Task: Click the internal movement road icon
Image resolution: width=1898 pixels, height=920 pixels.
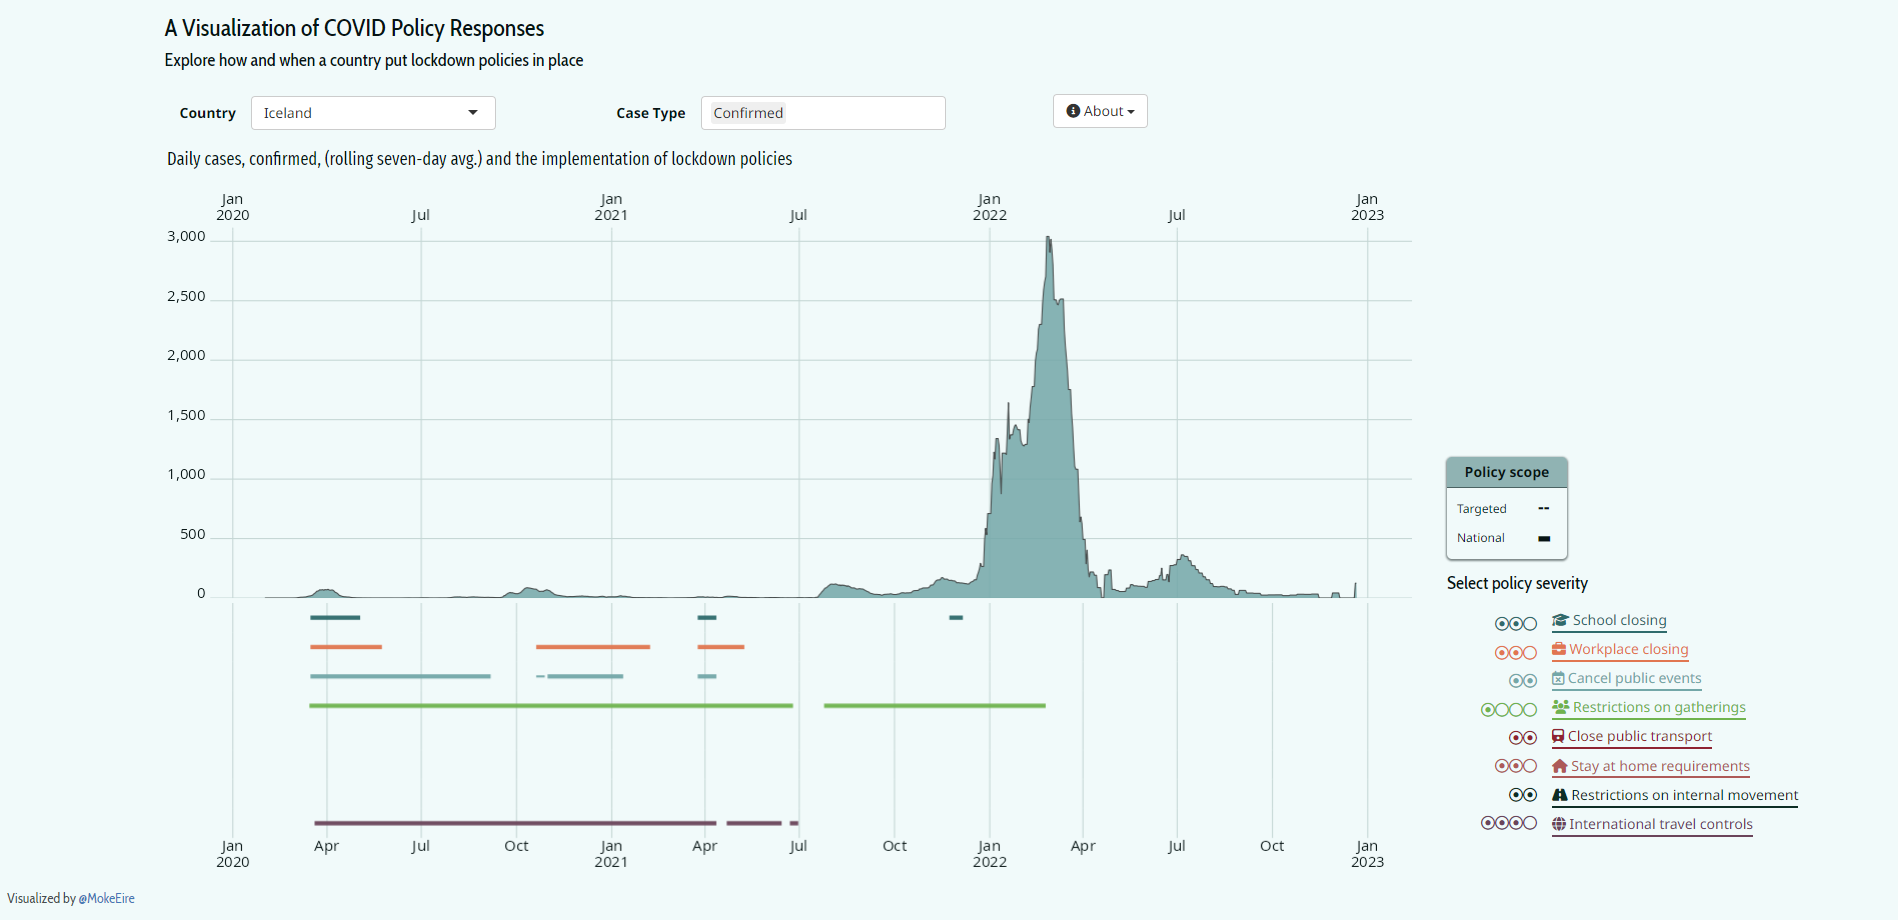Action: pyautogui.click(x=1559, y=796)
